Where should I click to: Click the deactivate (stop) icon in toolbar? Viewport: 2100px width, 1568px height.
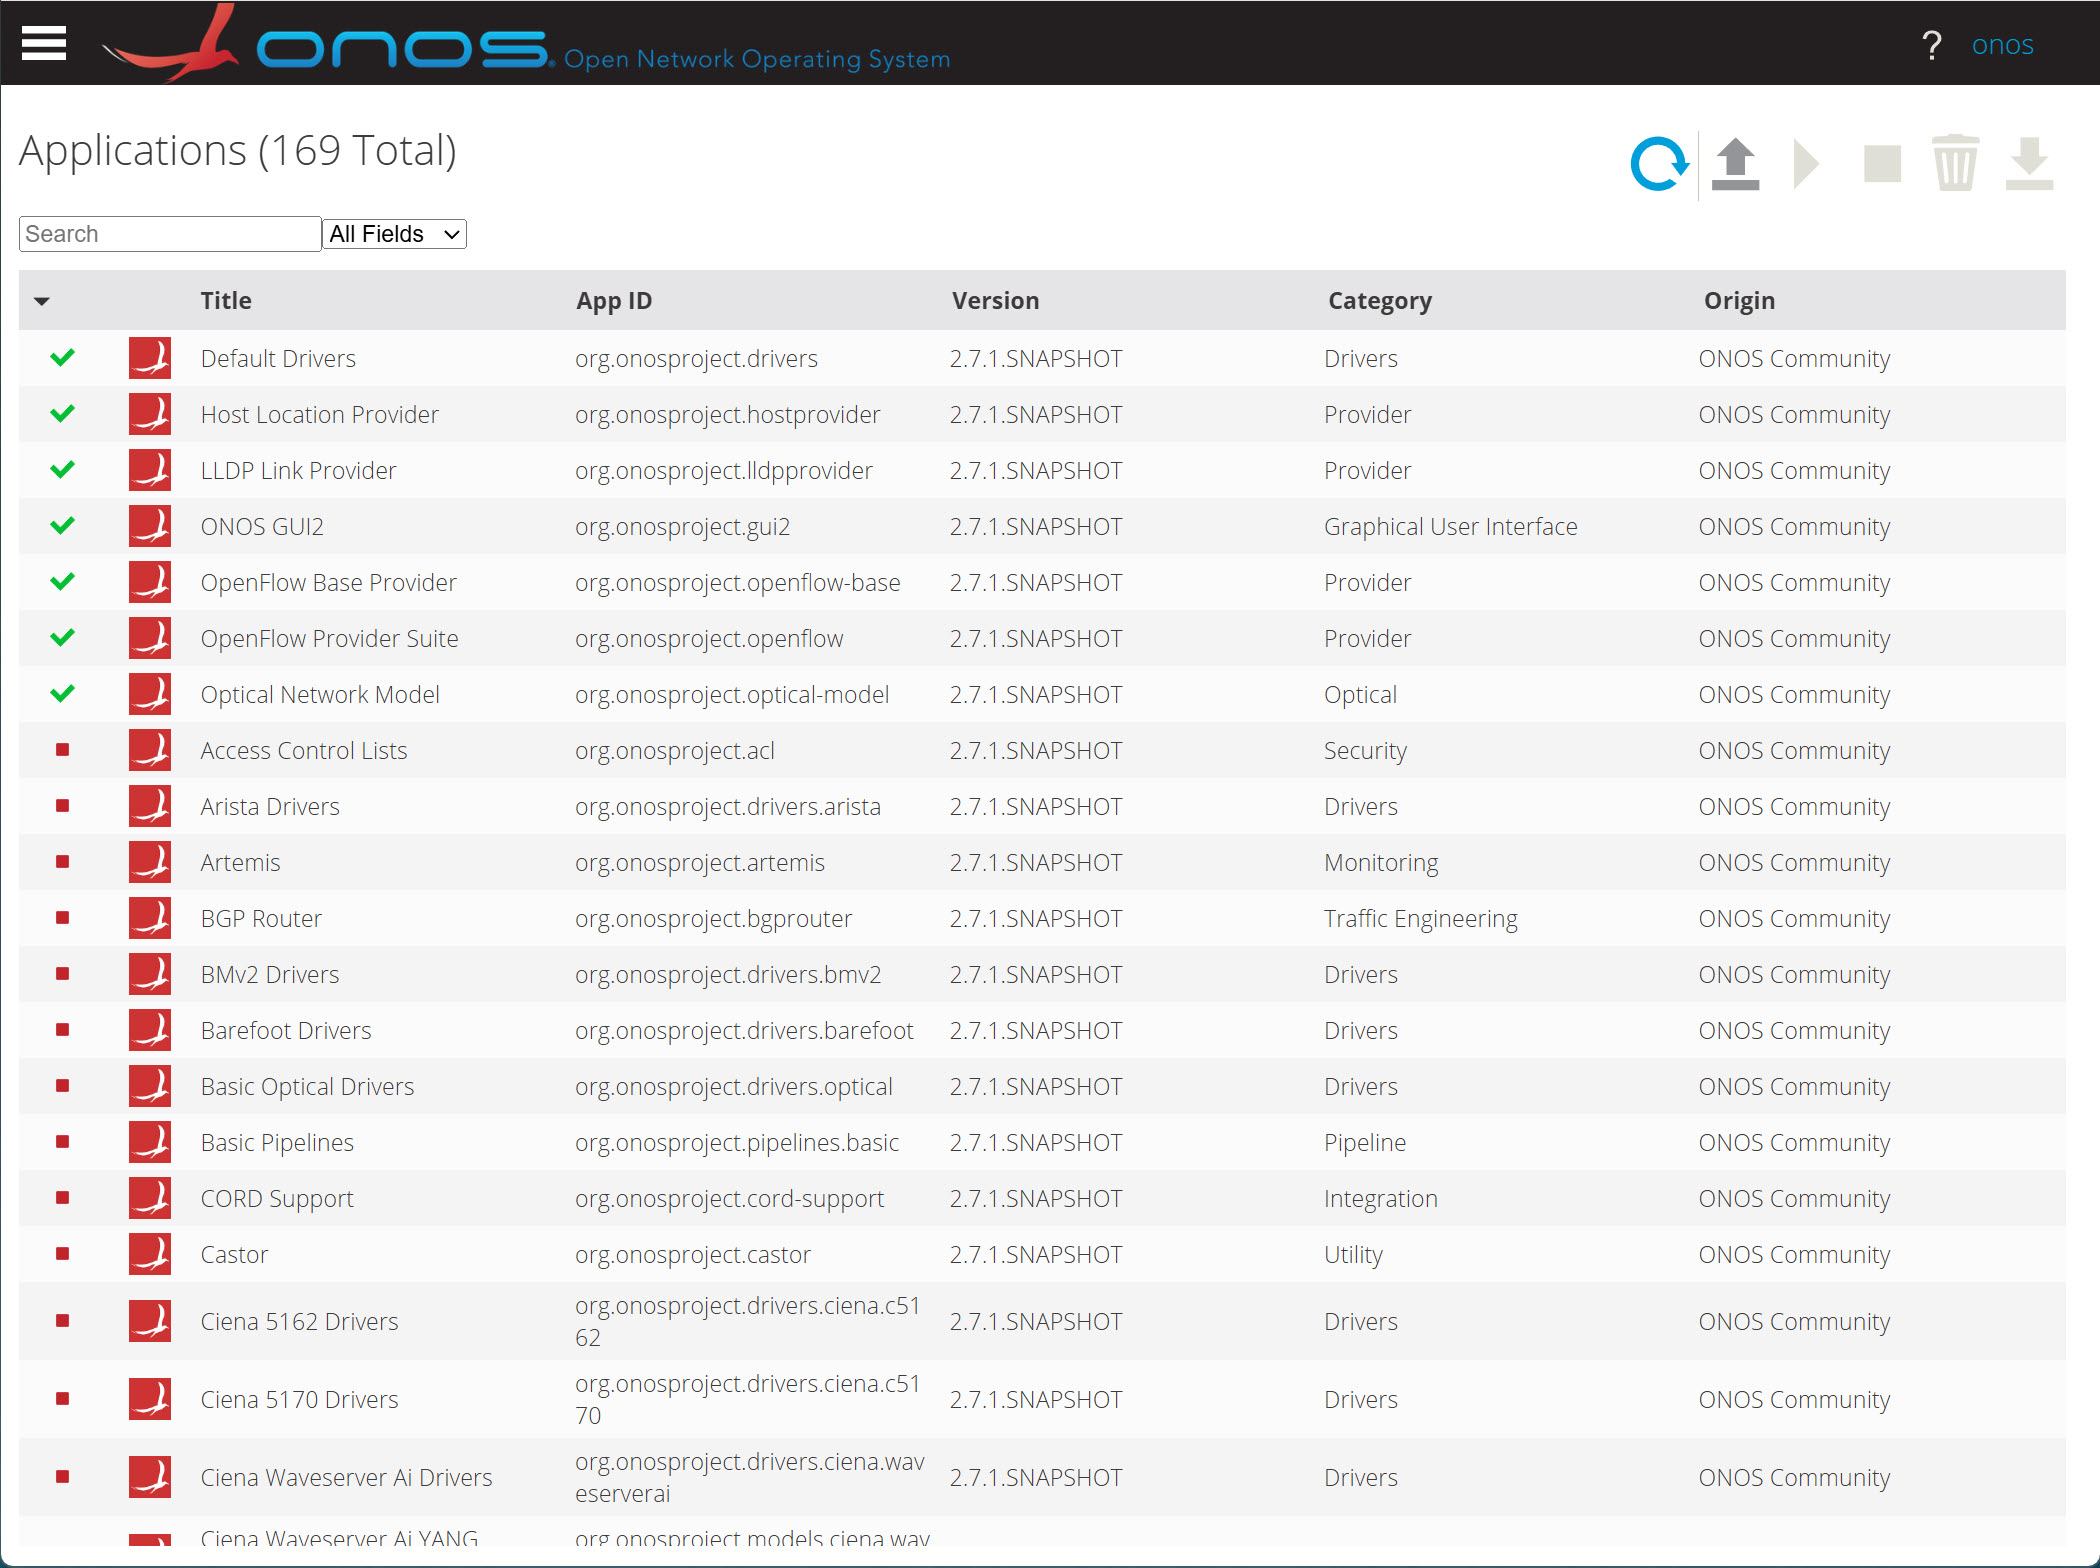[1881, 162]
